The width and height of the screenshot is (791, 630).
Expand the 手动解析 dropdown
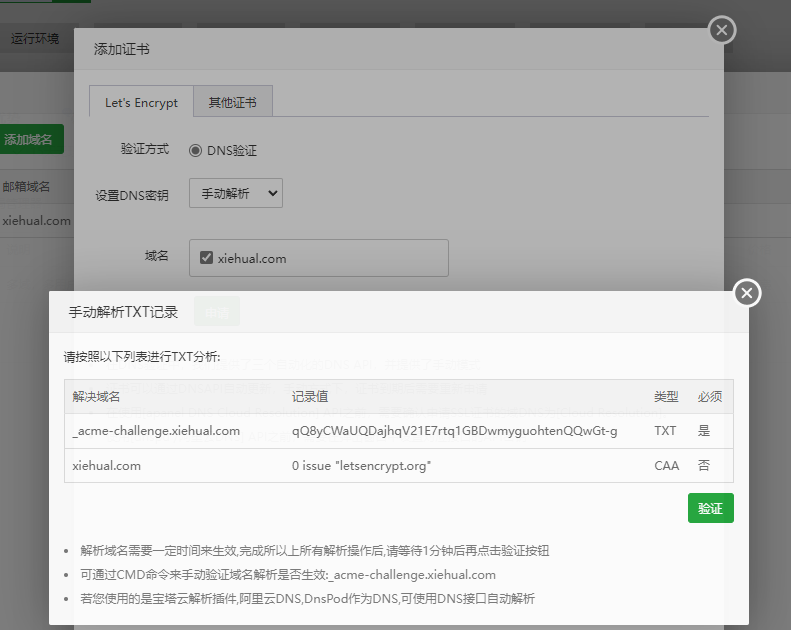pyautogui.click(x=235, y=193)
